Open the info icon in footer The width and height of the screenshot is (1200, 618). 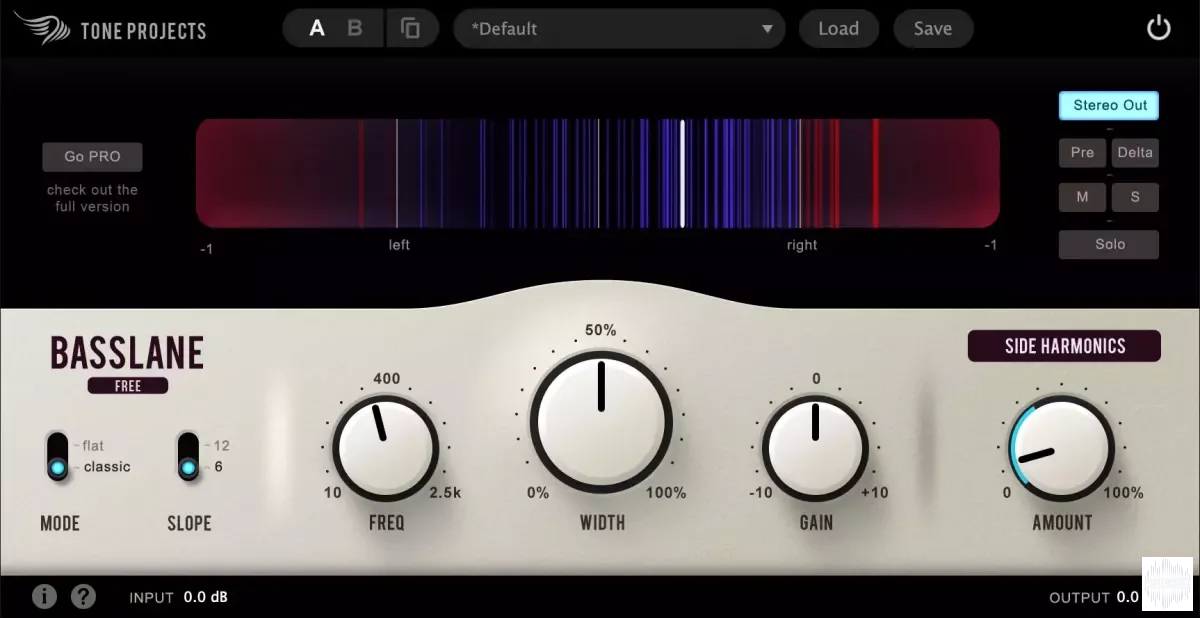pos(44,597)
